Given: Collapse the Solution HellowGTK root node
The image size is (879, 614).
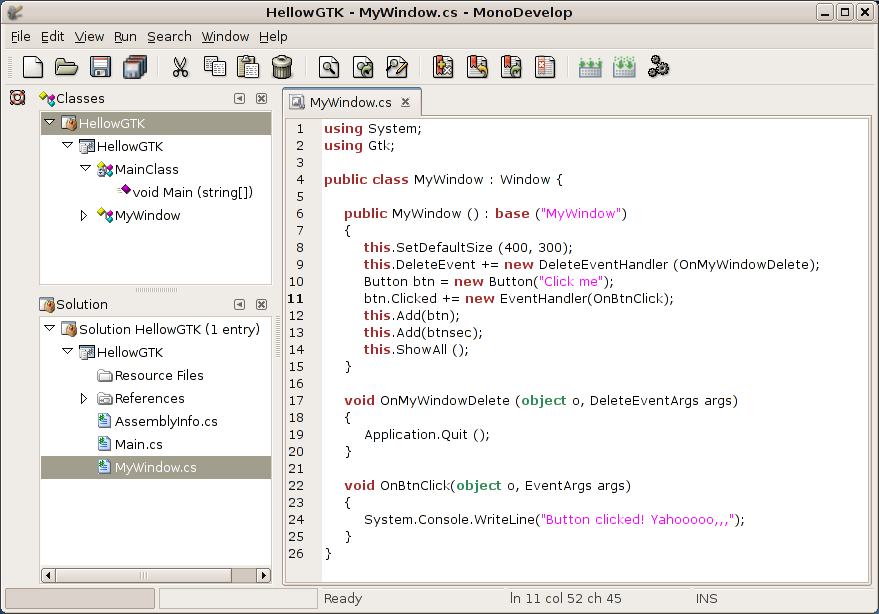Looking at the screenshot, I should coord(49,328).
